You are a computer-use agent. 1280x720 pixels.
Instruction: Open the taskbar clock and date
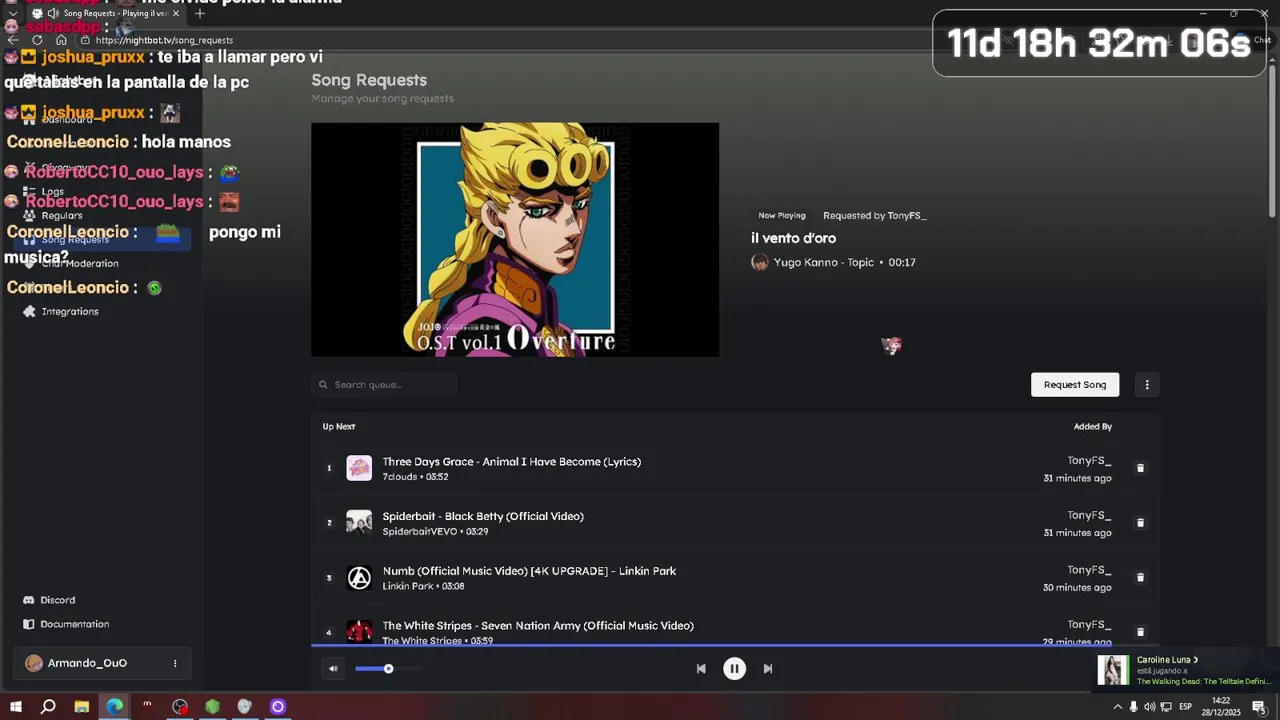tap(1221, 706)
